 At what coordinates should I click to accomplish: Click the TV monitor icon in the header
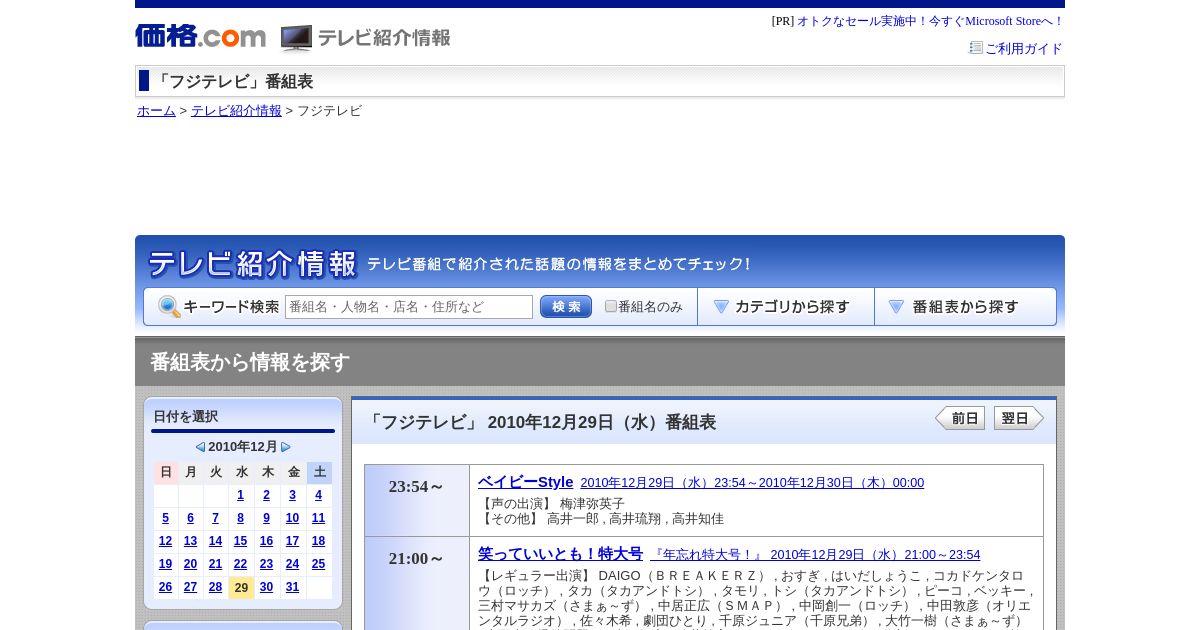point(296,38)
